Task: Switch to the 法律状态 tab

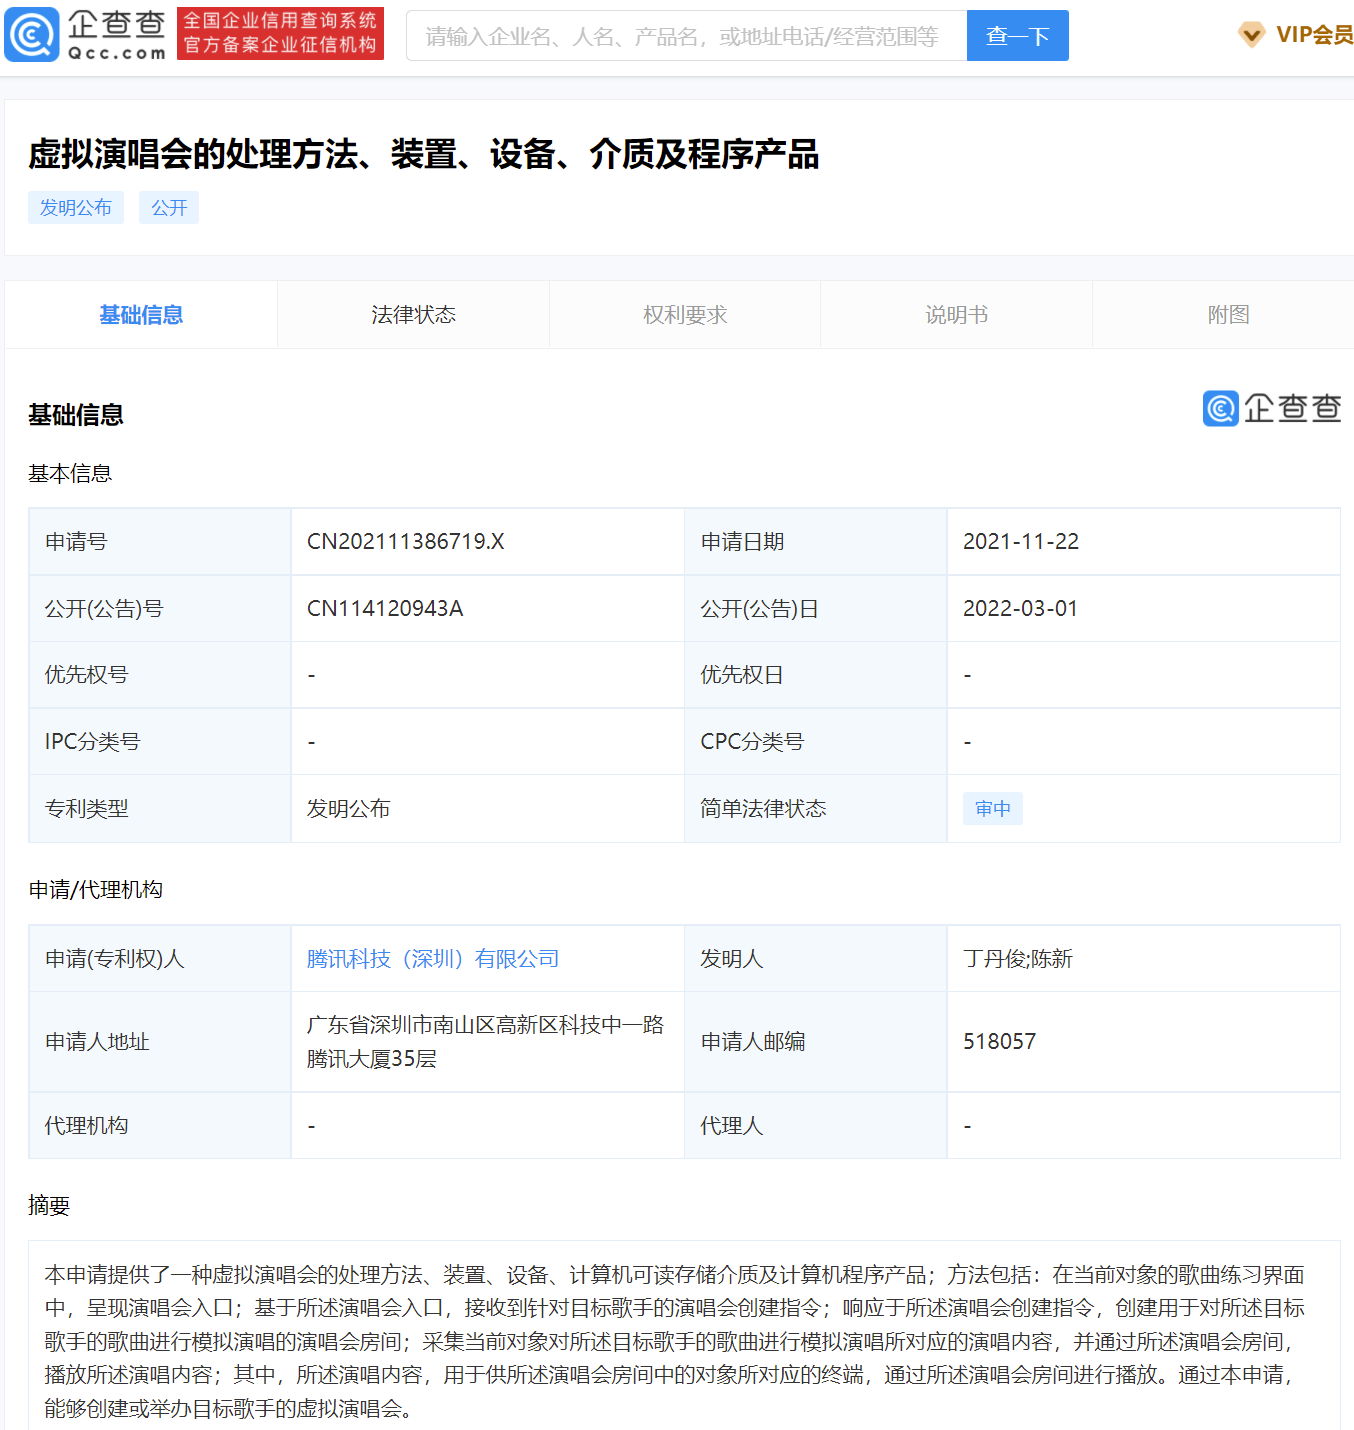Action: coord(412,314)
